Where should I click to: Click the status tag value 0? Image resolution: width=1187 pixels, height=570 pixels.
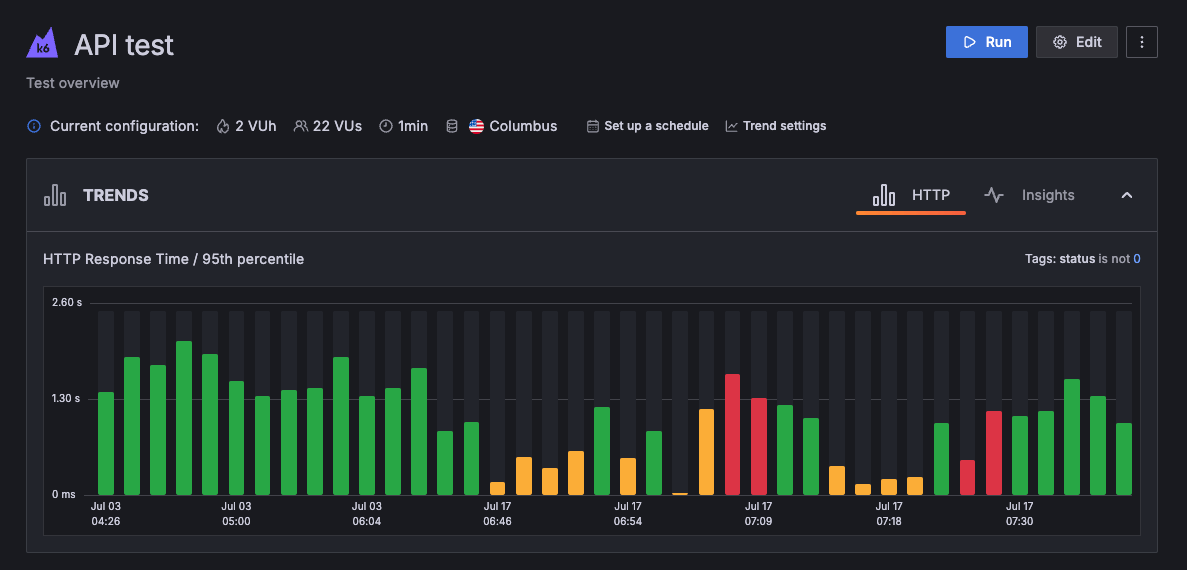click(1137, 259)
